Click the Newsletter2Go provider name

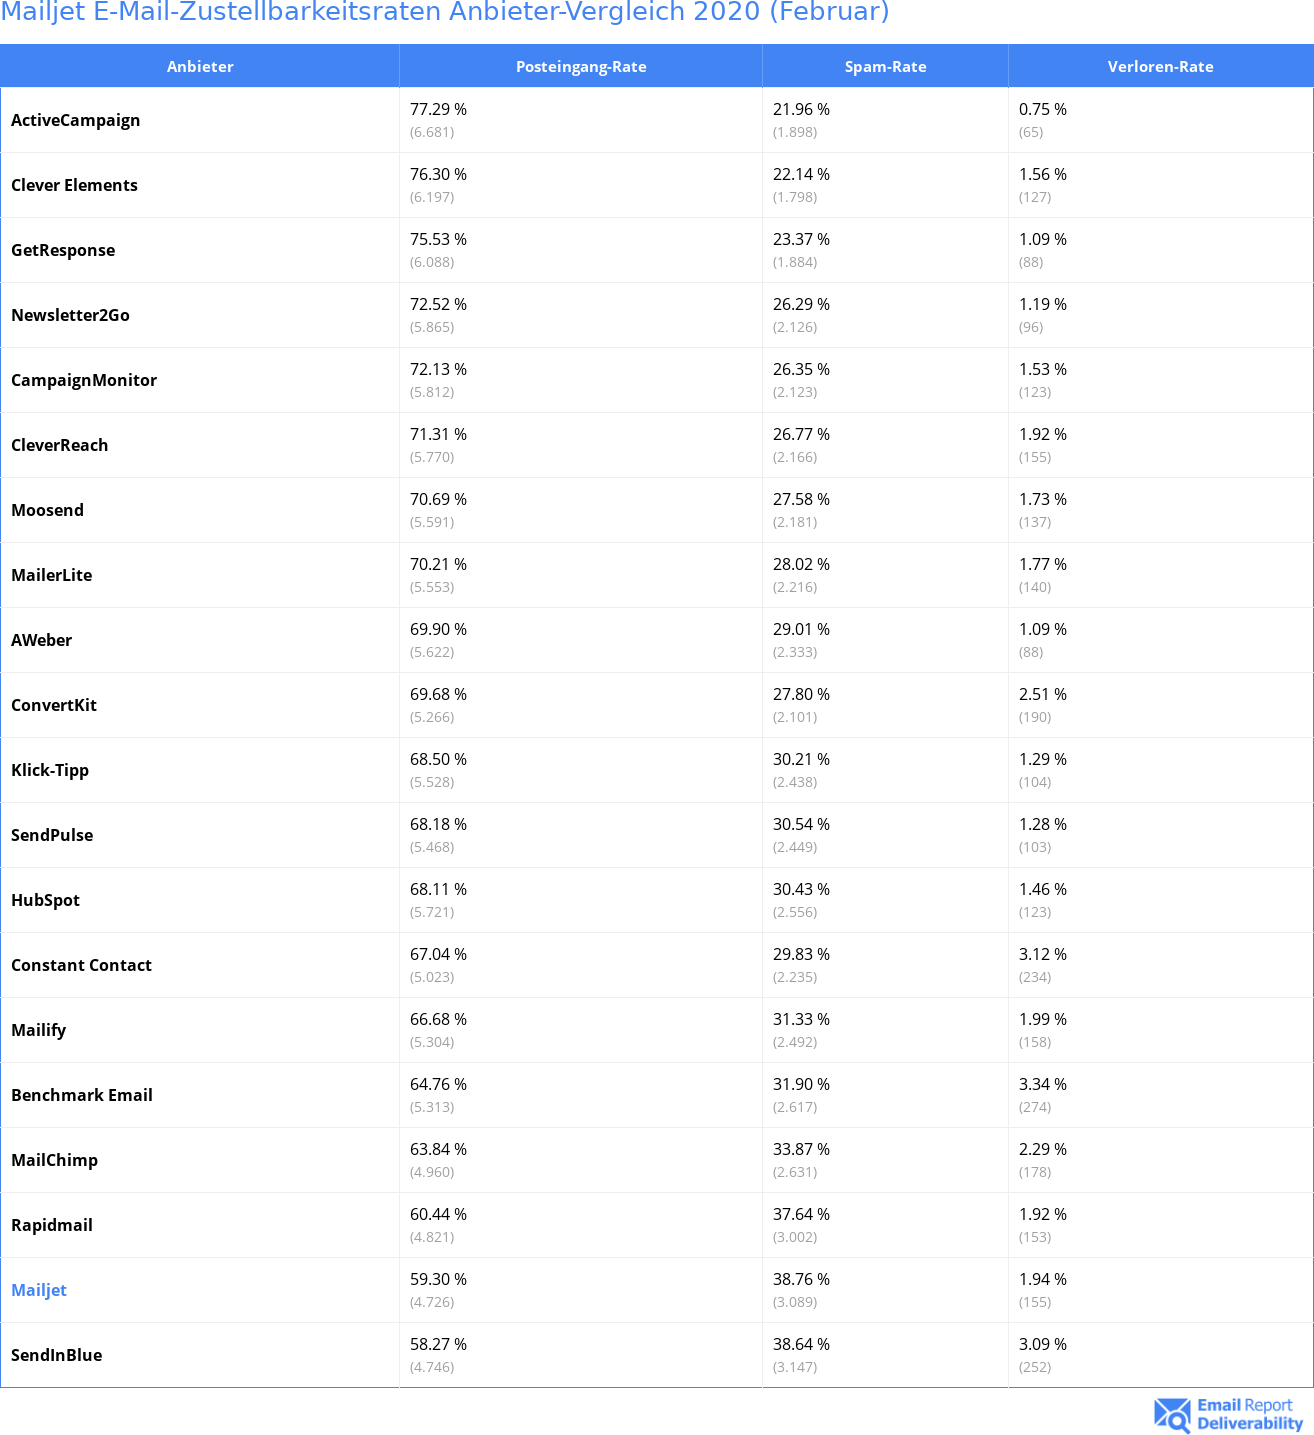coord(70,315)
